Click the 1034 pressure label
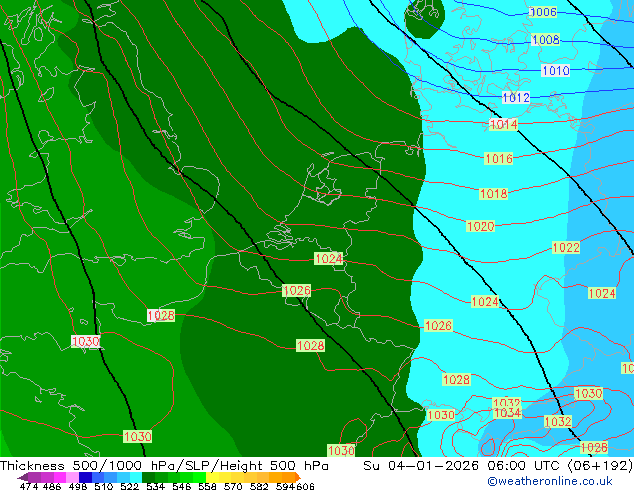Viewport: 634px width, 490px height. pyautogui.click(x=507, y=413)
